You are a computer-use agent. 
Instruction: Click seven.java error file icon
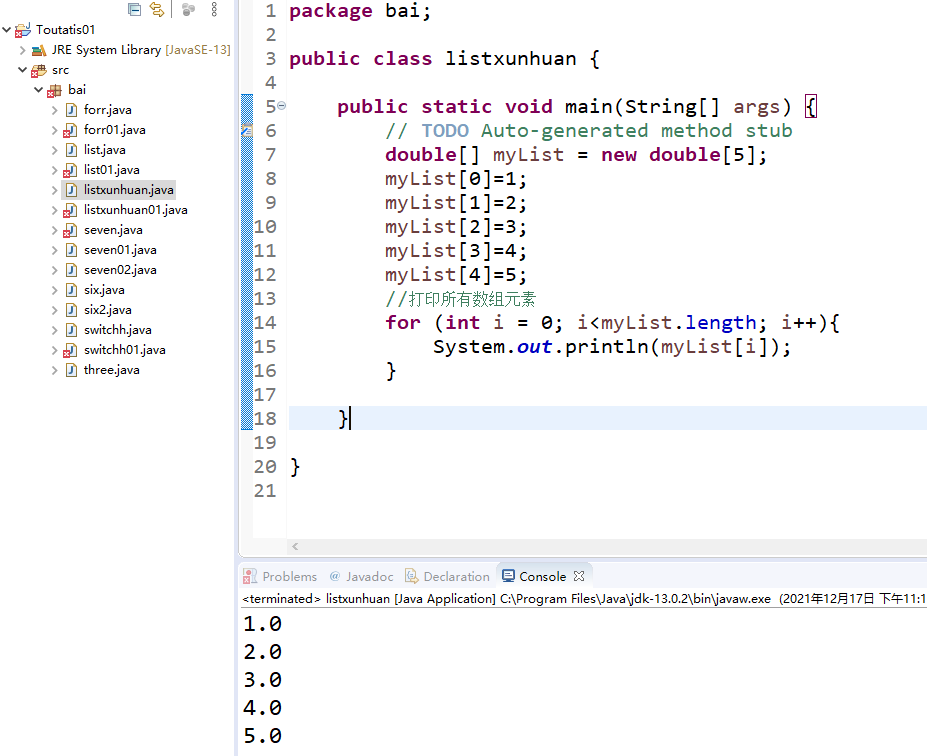(x=70, y=230)
